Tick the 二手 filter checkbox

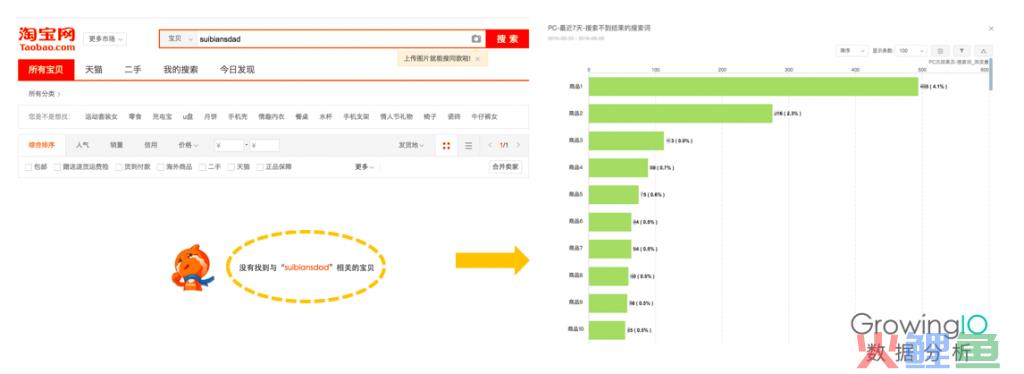202,167
